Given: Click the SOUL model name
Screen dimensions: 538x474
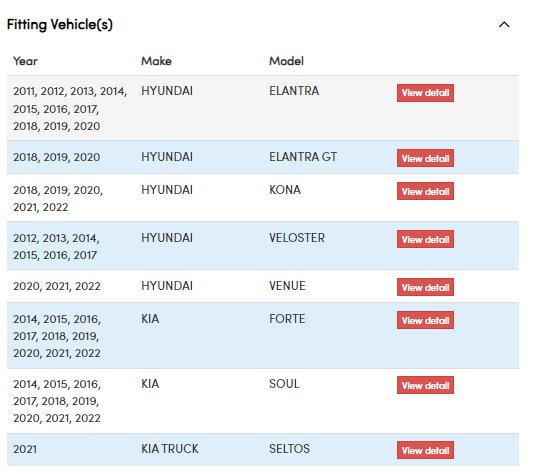Looking at the screenshot, I should [x=284, y=384].
